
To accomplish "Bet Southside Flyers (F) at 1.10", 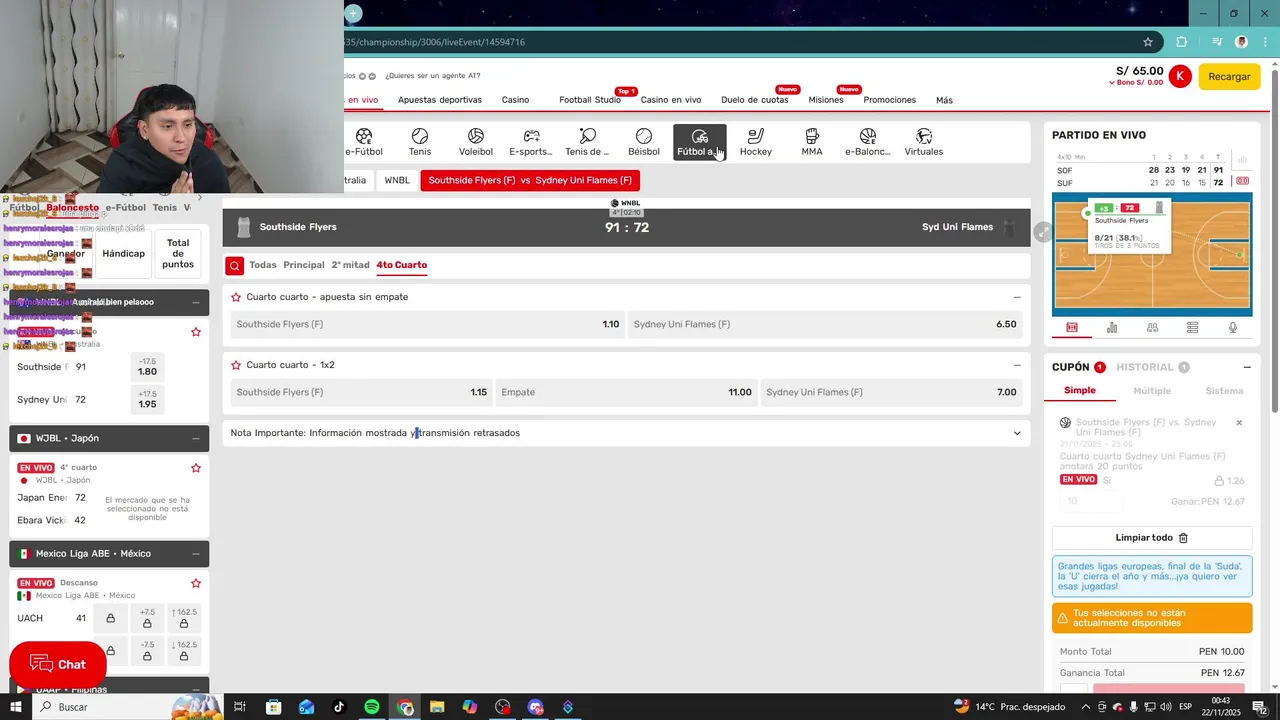I will [428, 324].
